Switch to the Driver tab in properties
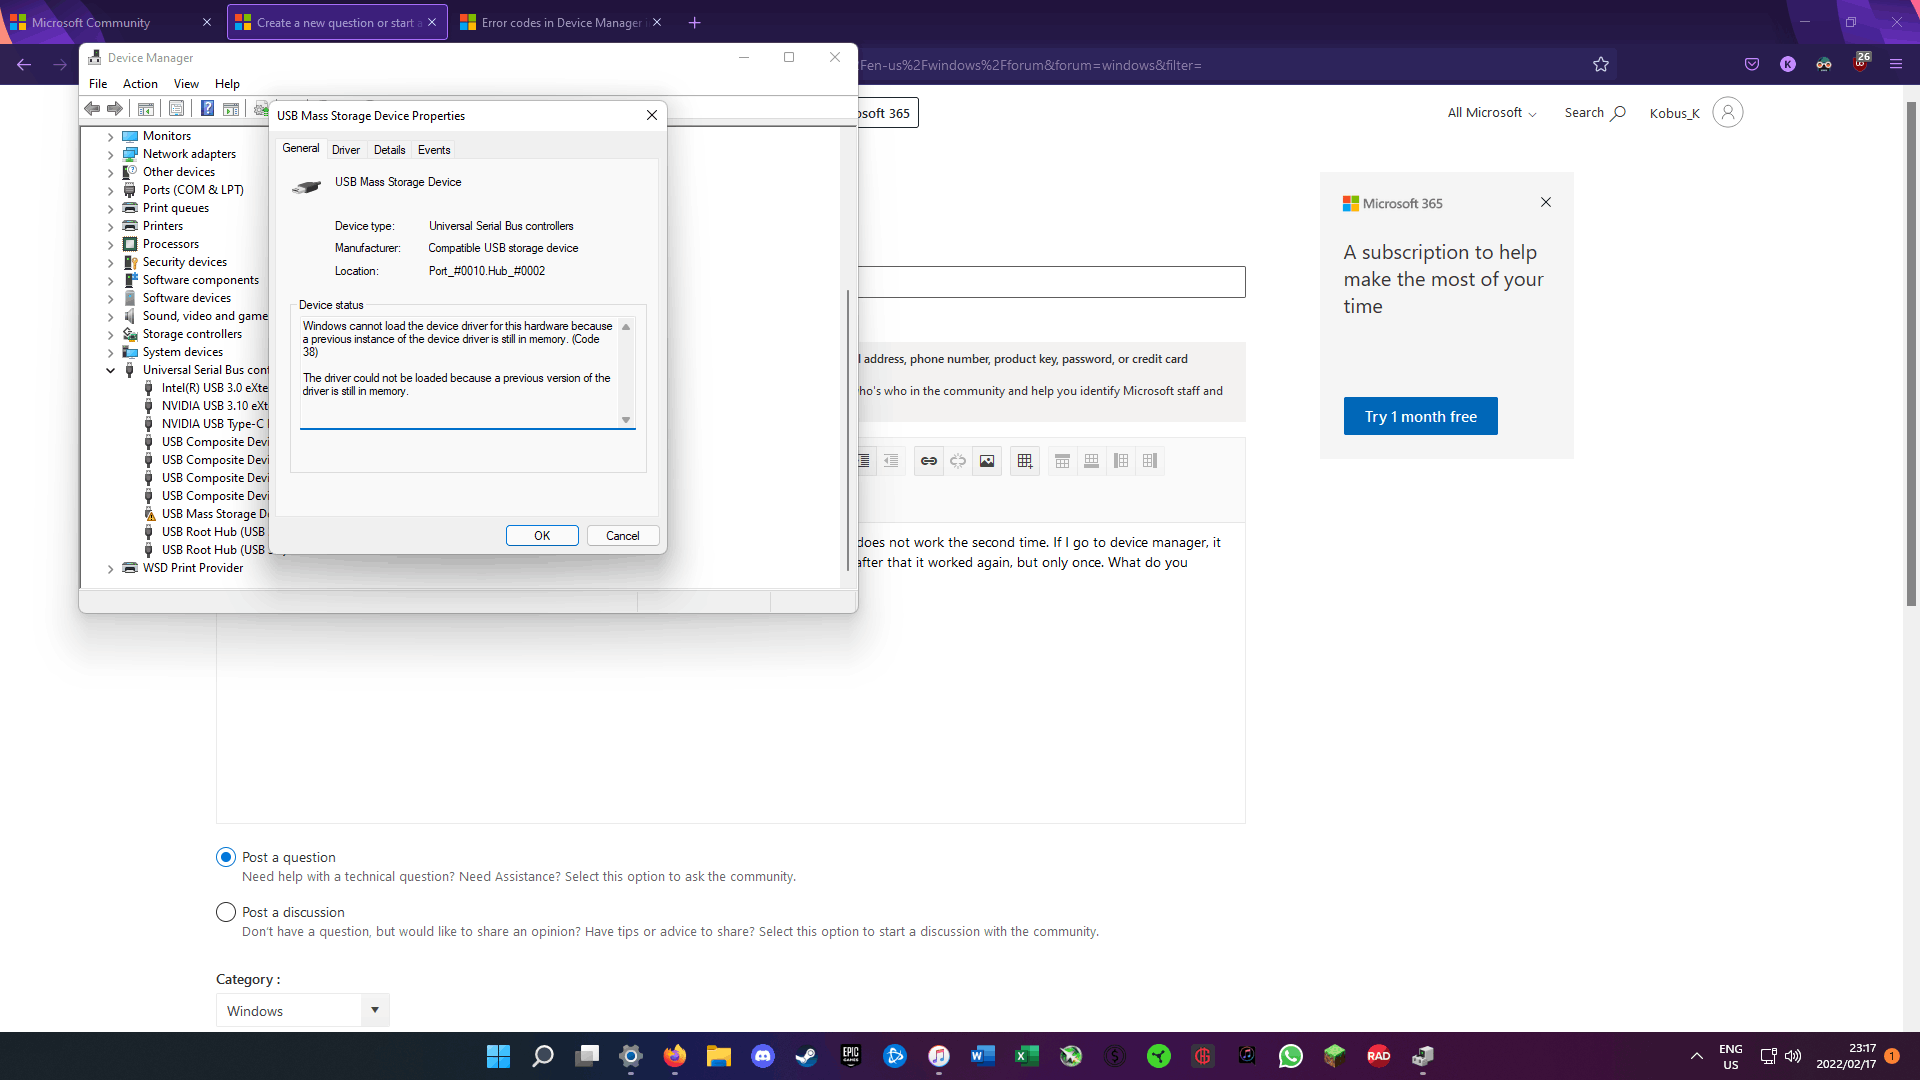 pos(346,150)
